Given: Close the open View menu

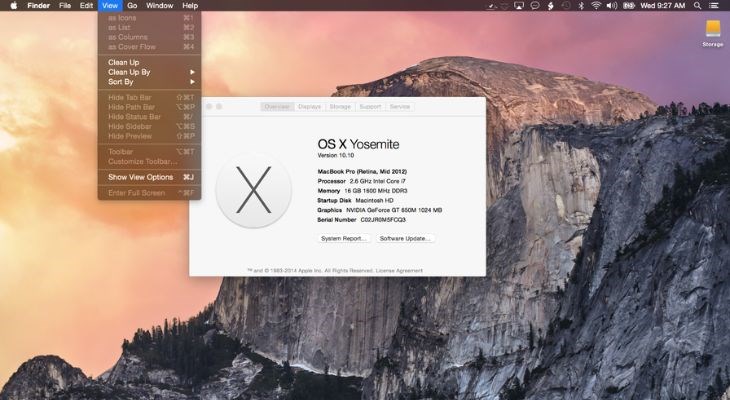Looking at the screenshot, I should tap(110, 6).
